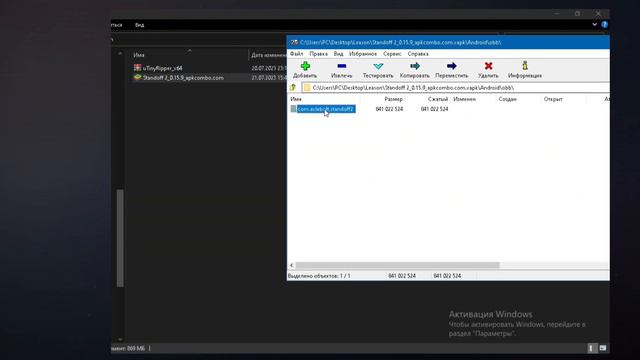Open the Вид tab in Explorer ribbon

140,25
